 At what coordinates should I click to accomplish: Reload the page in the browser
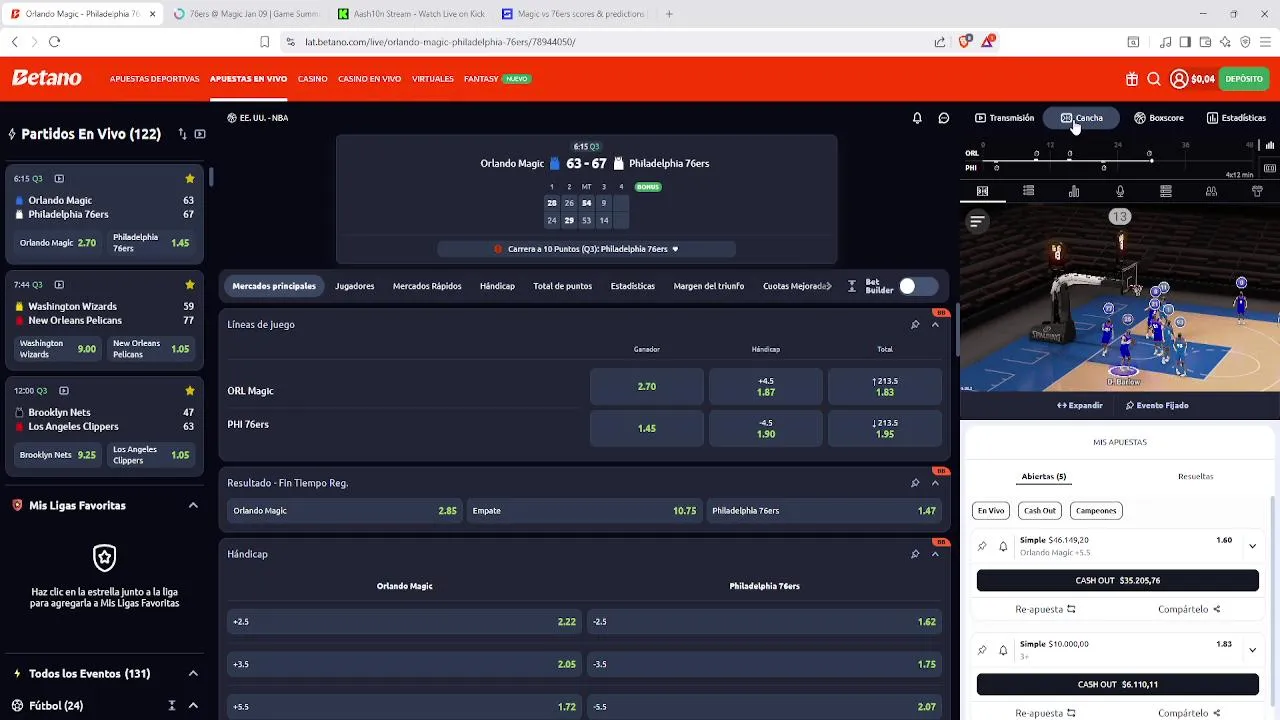click(x=54, y=42)
